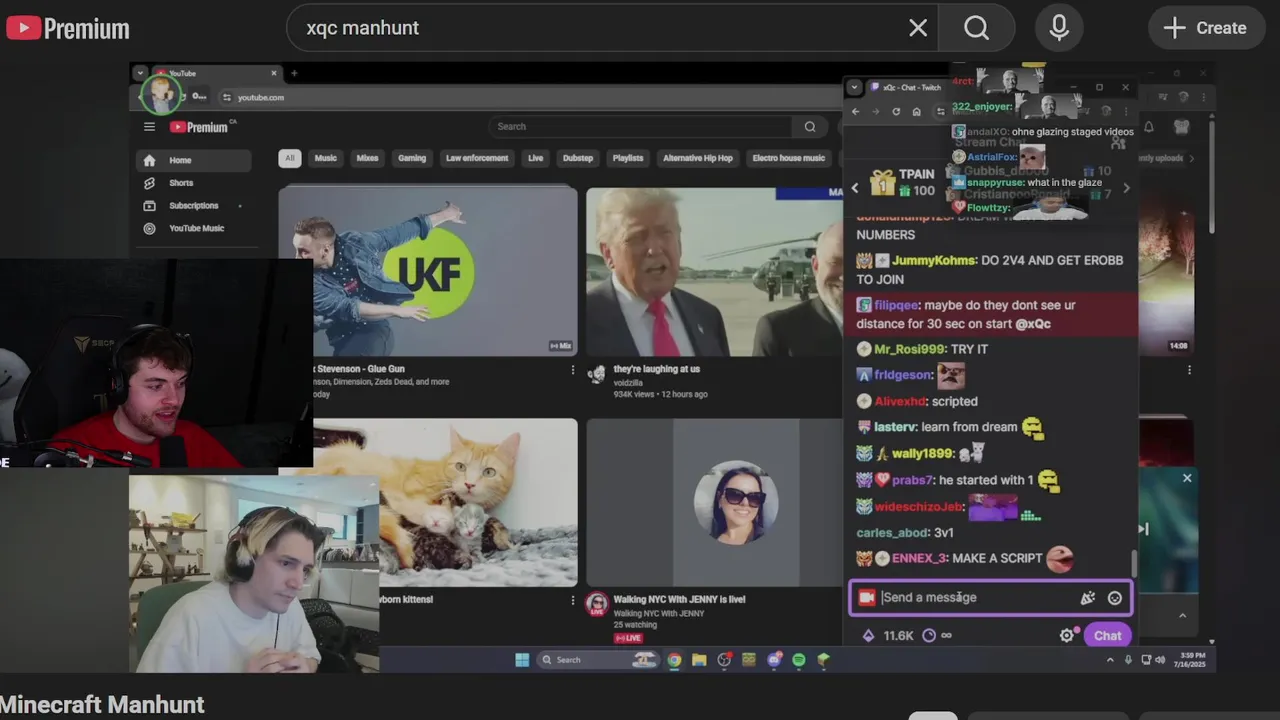Select the 'Dubstep' filter chip
Screen dimensions: 1280x720
tap(578, 158)
